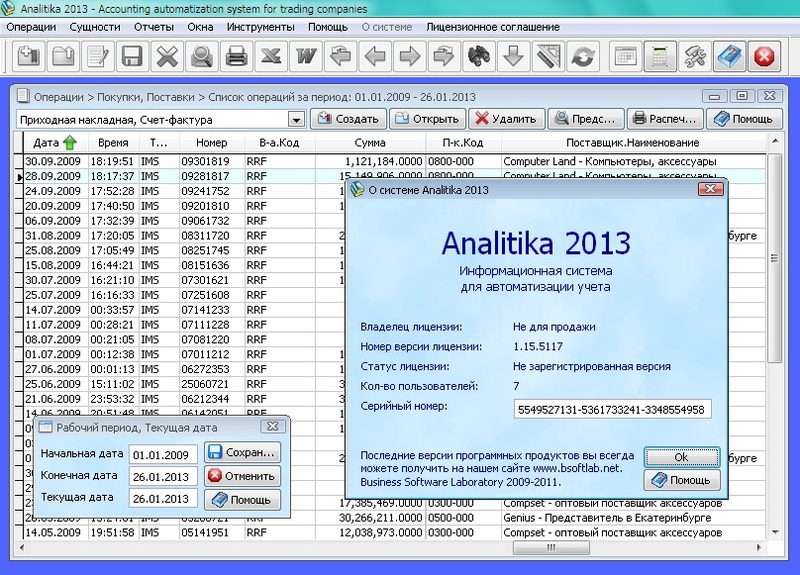Click the Текущая дата field
Image resolution: width=800 pixels, height=575 pixels.
(163, 498)
